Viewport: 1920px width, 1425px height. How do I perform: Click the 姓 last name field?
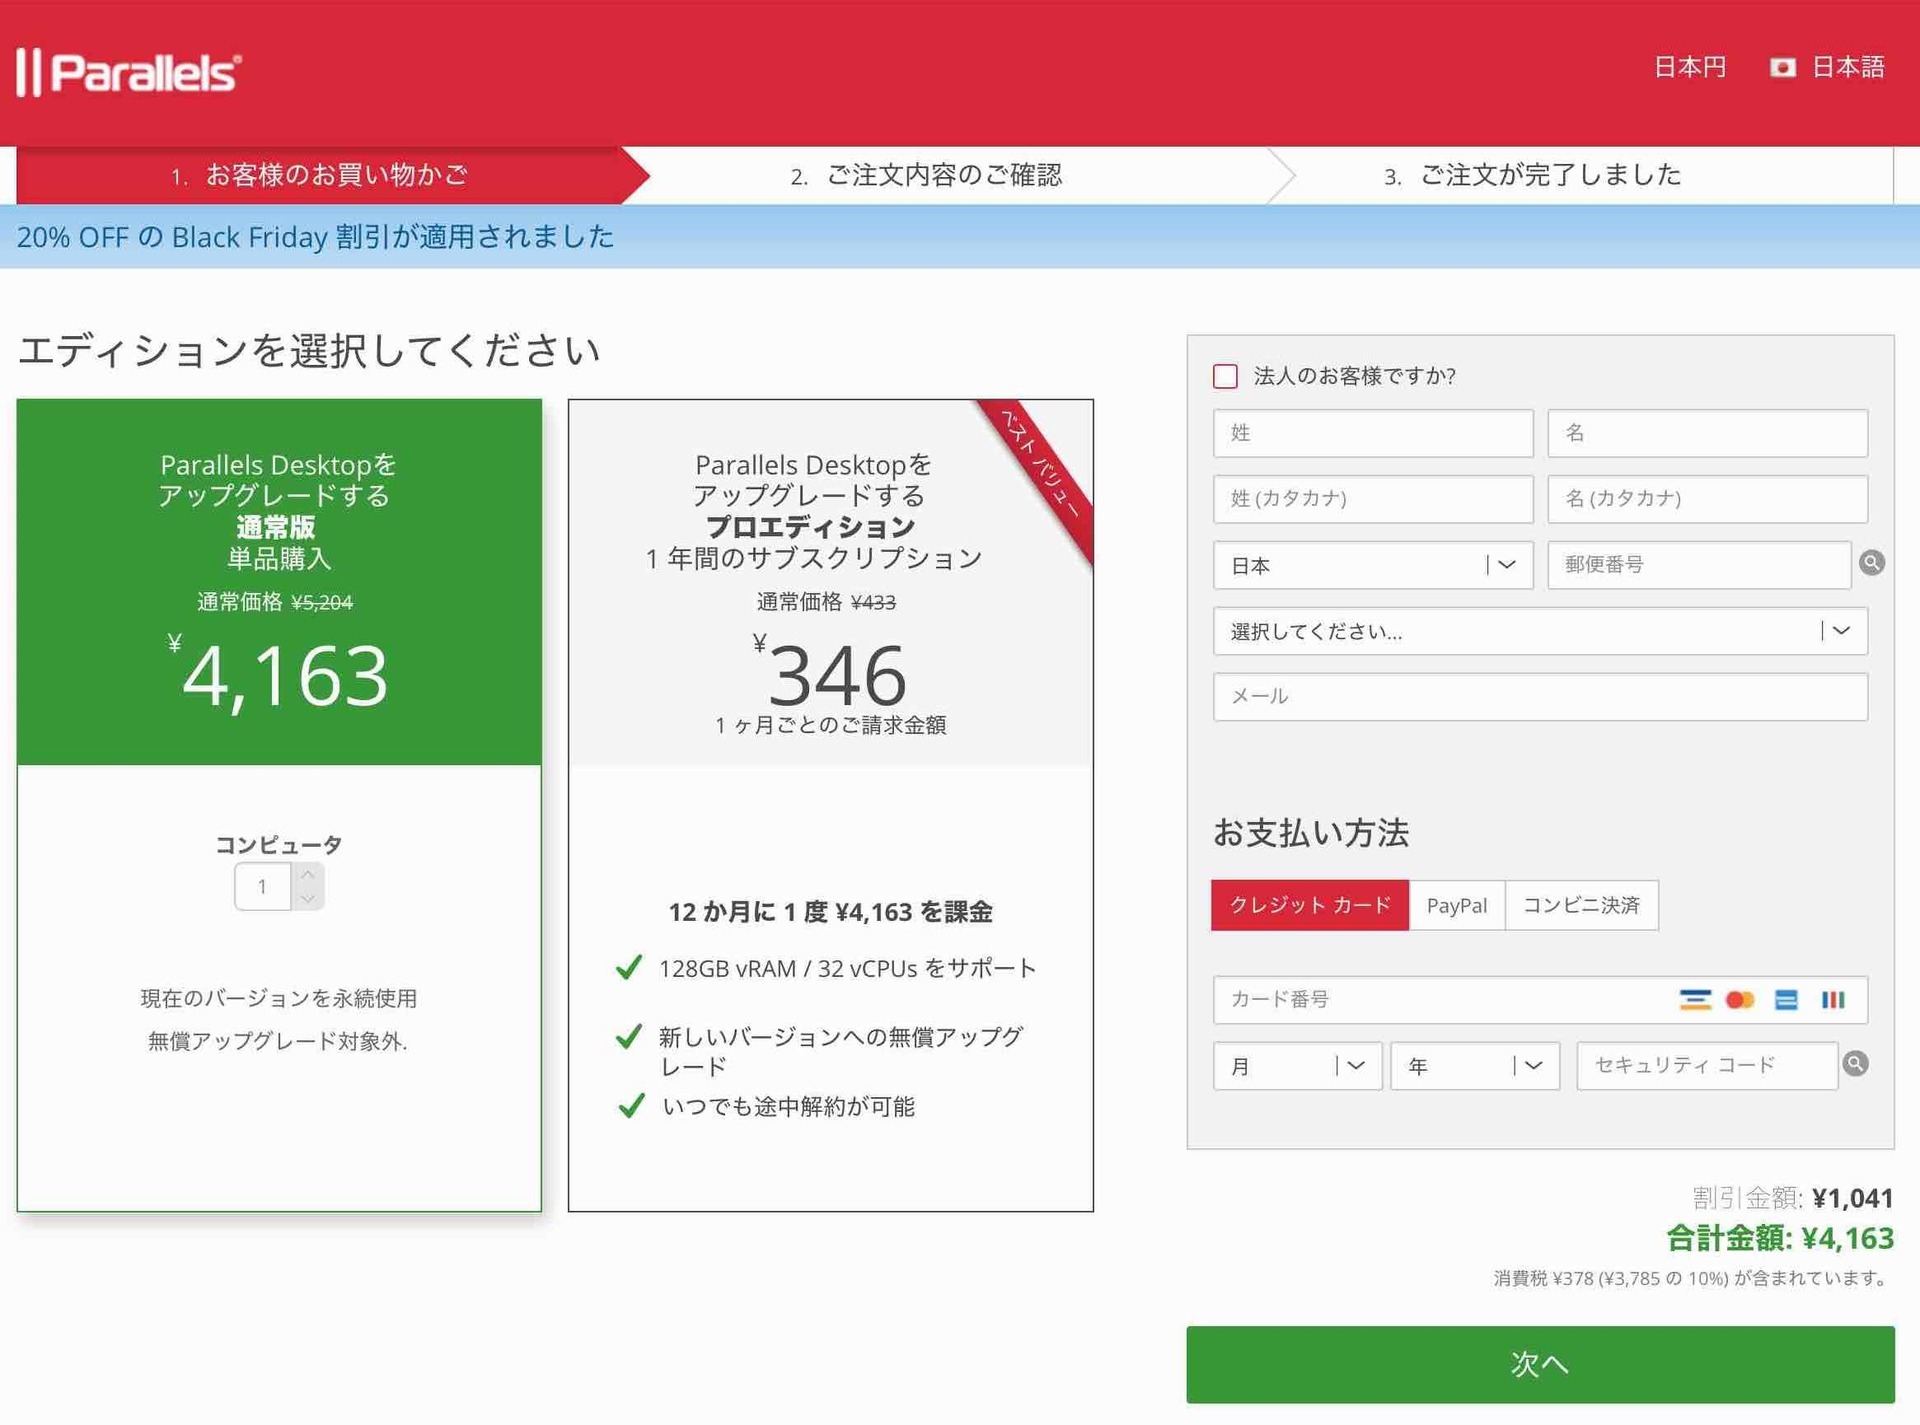[x=1373, y=433]
